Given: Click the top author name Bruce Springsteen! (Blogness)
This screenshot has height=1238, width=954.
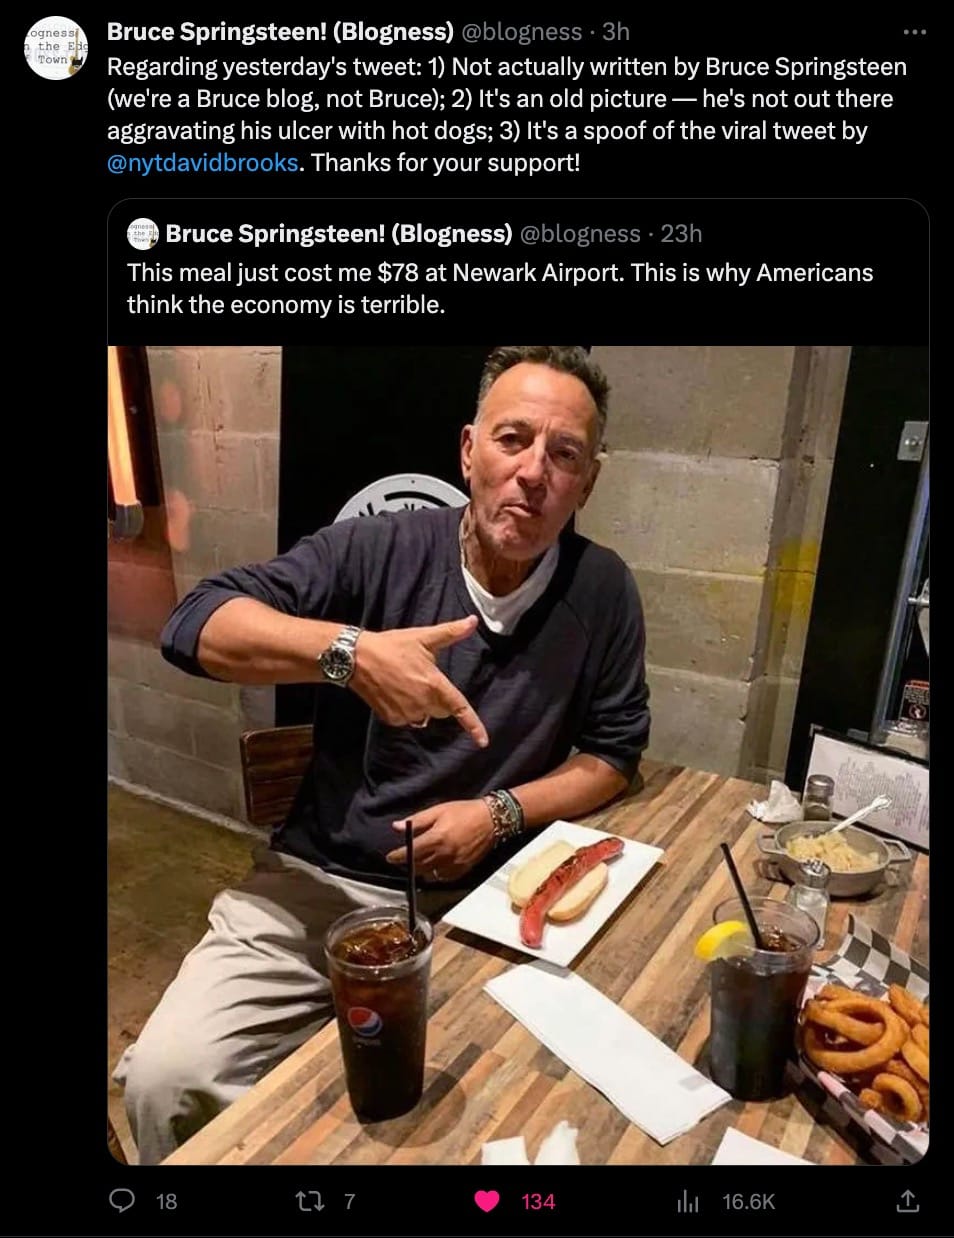Looking at the screenshot, I should pos(280,32).
